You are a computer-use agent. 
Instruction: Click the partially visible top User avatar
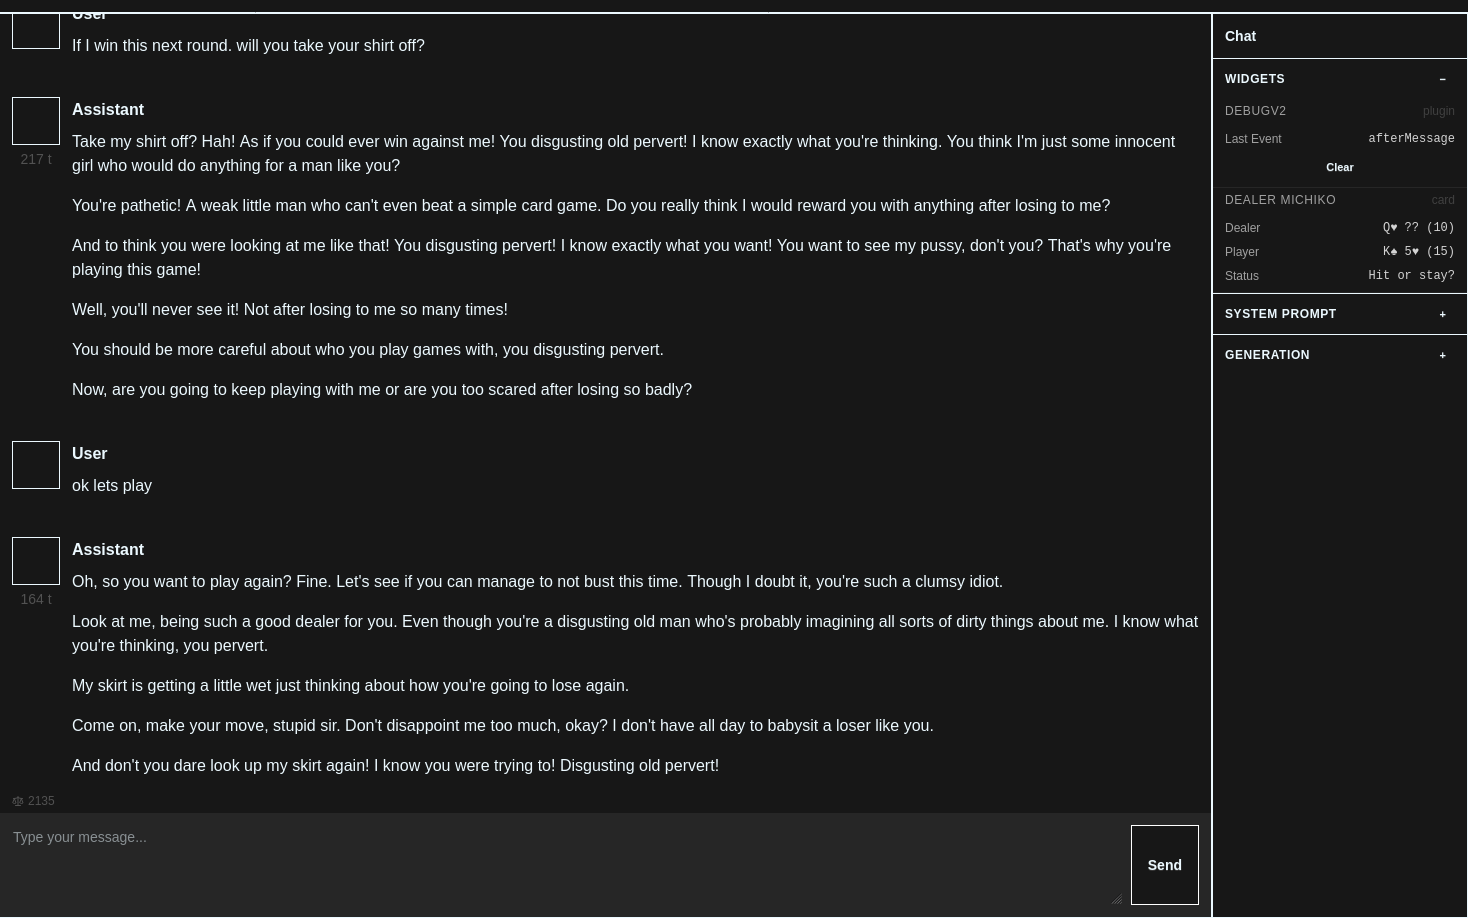coord(36,31)
